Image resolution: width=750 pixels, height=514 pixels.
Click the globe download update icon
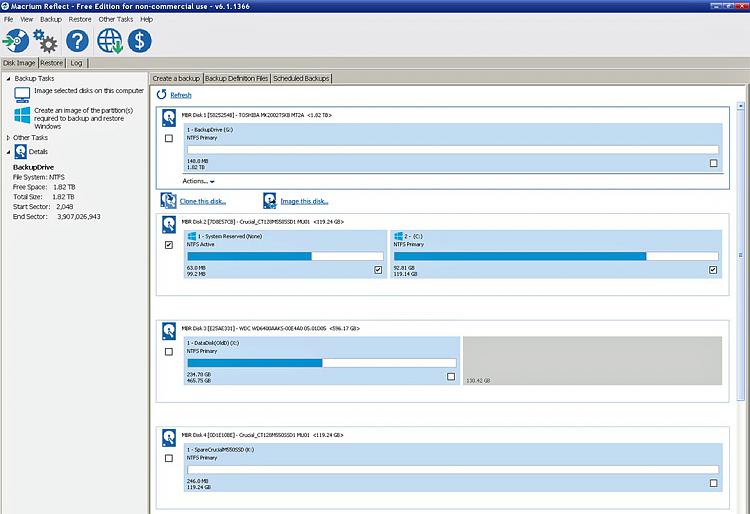click(110, 41)
